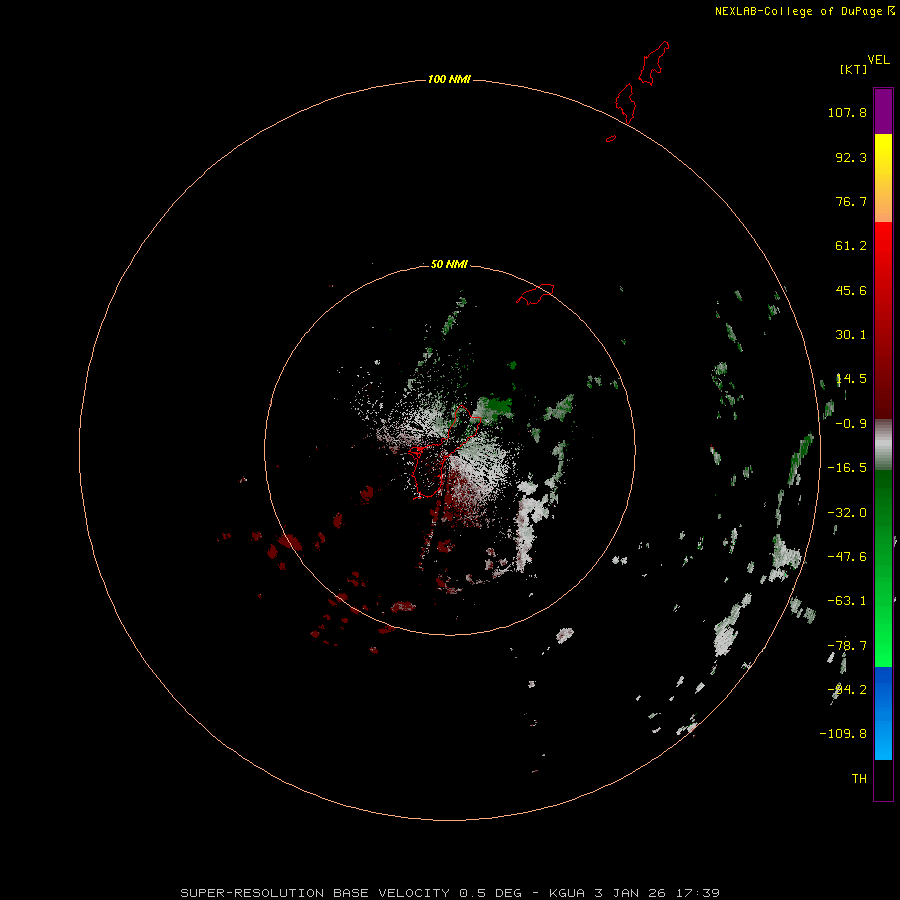Click the 76.7 legend value
Viewport: 900px width, 900px height.
pos(851,201)
